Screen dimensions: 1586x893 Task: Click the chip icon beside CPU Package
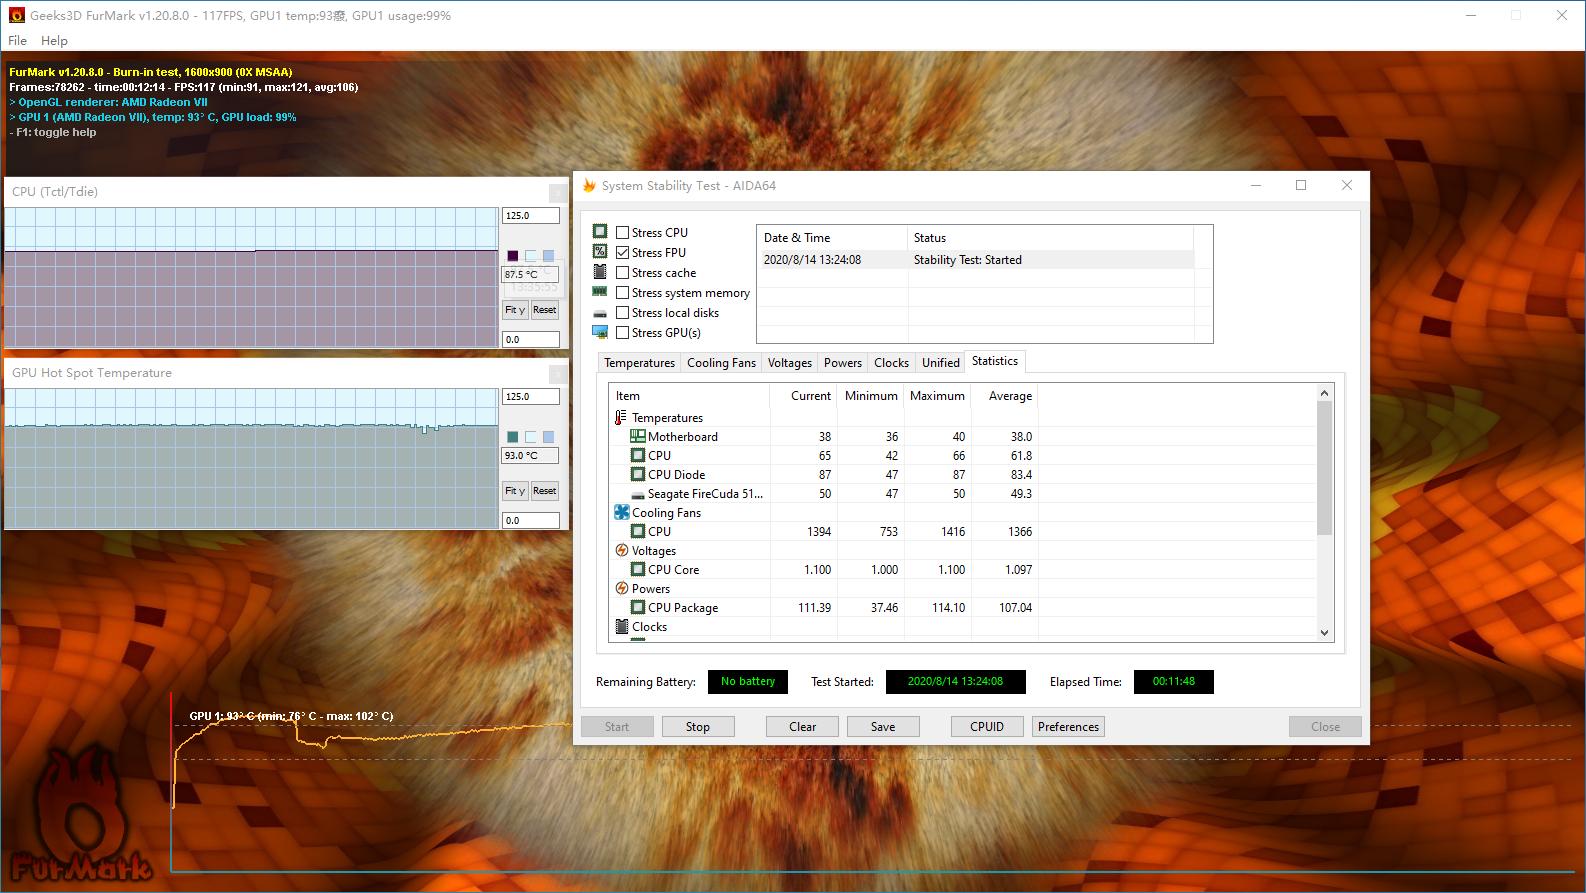tap(637, 608)
